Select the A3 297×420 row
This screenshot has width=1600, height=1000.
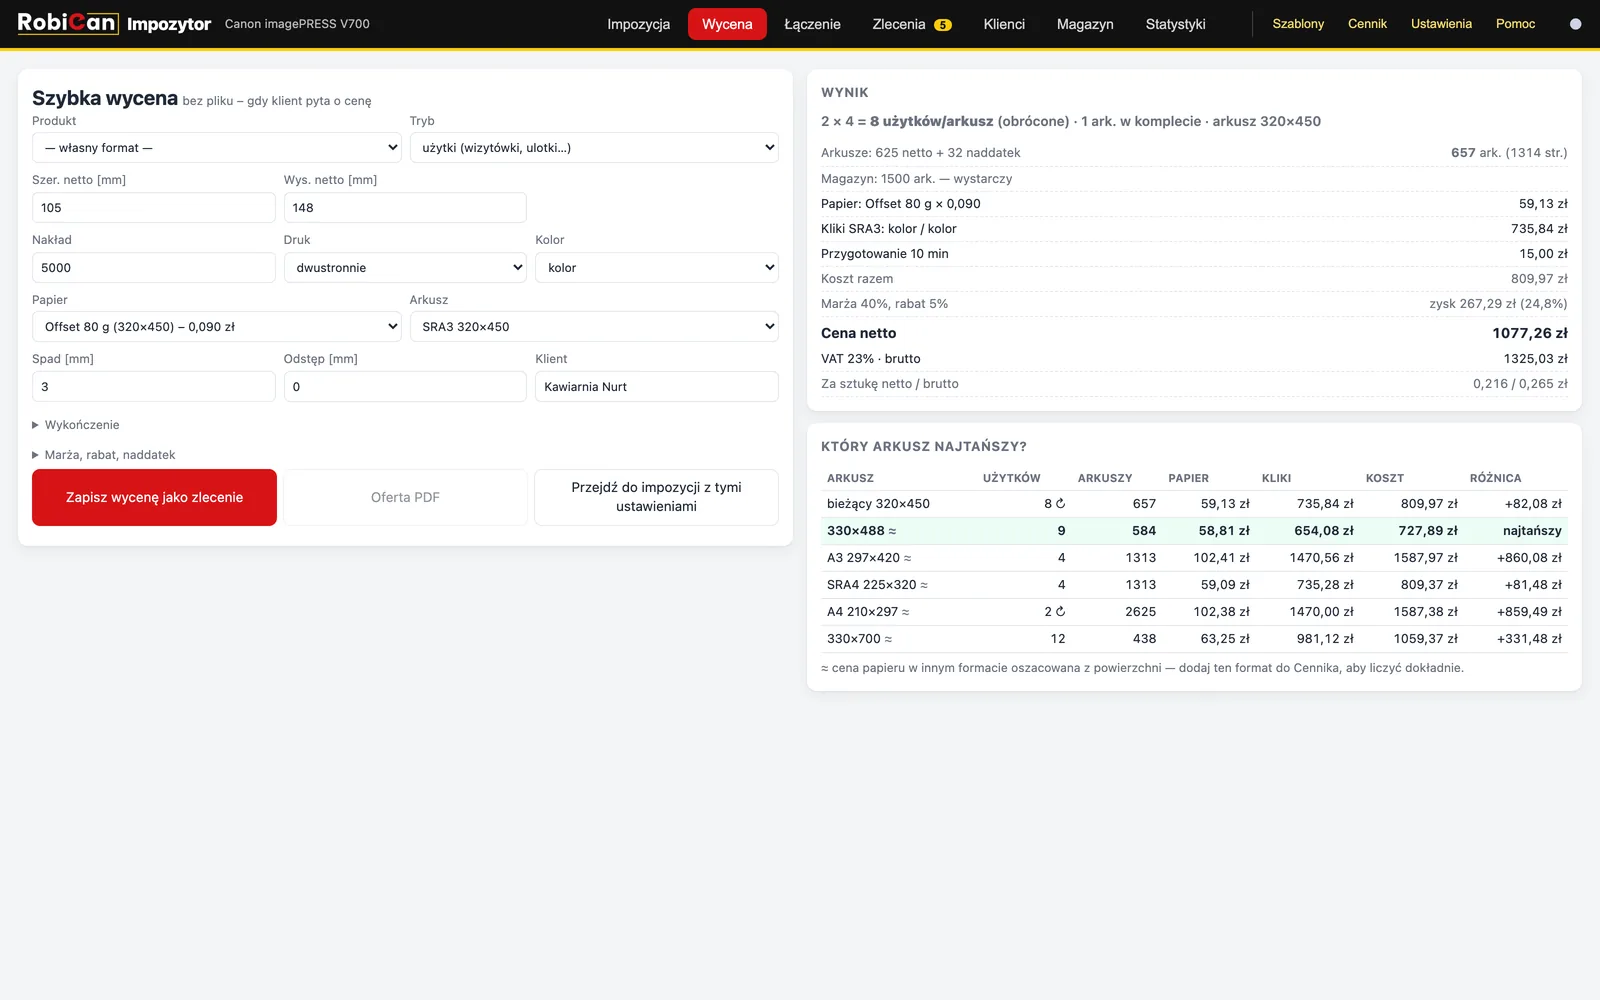1194,558
